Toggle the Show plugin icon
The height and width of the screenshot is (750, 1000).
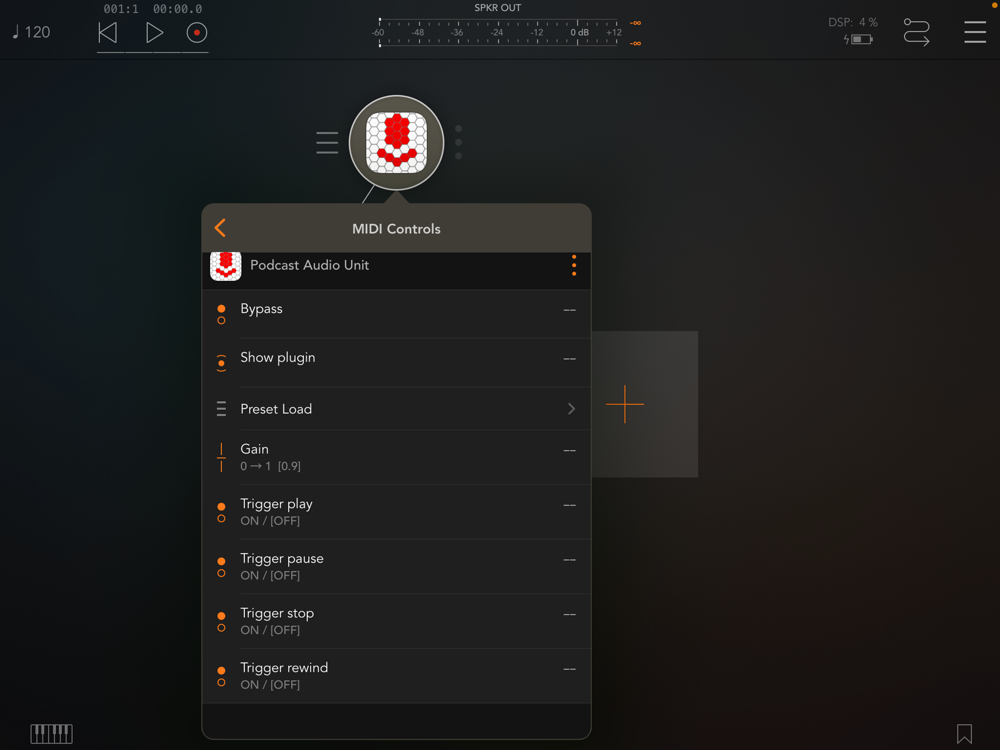(221, 363)
